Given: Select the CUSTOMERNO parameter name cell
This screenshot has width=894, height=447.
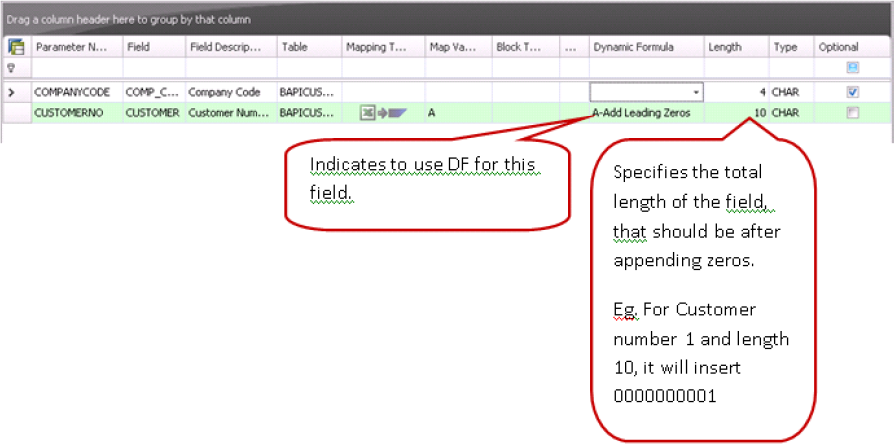Looking at the screenshot, I should [x=75, y=113].
